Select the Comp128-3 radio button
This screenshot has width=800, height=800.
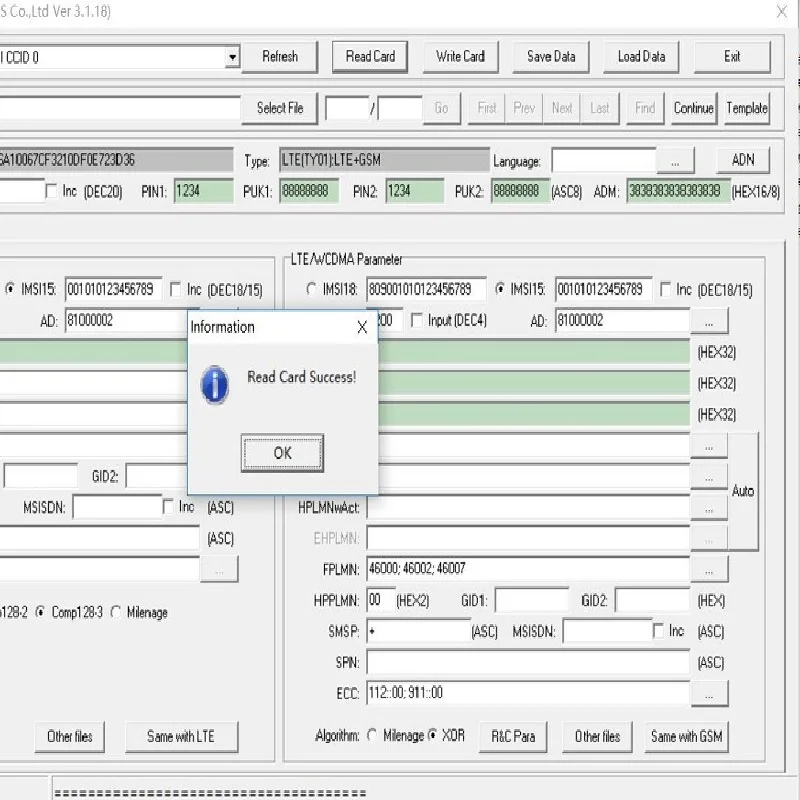click(40, 612)
